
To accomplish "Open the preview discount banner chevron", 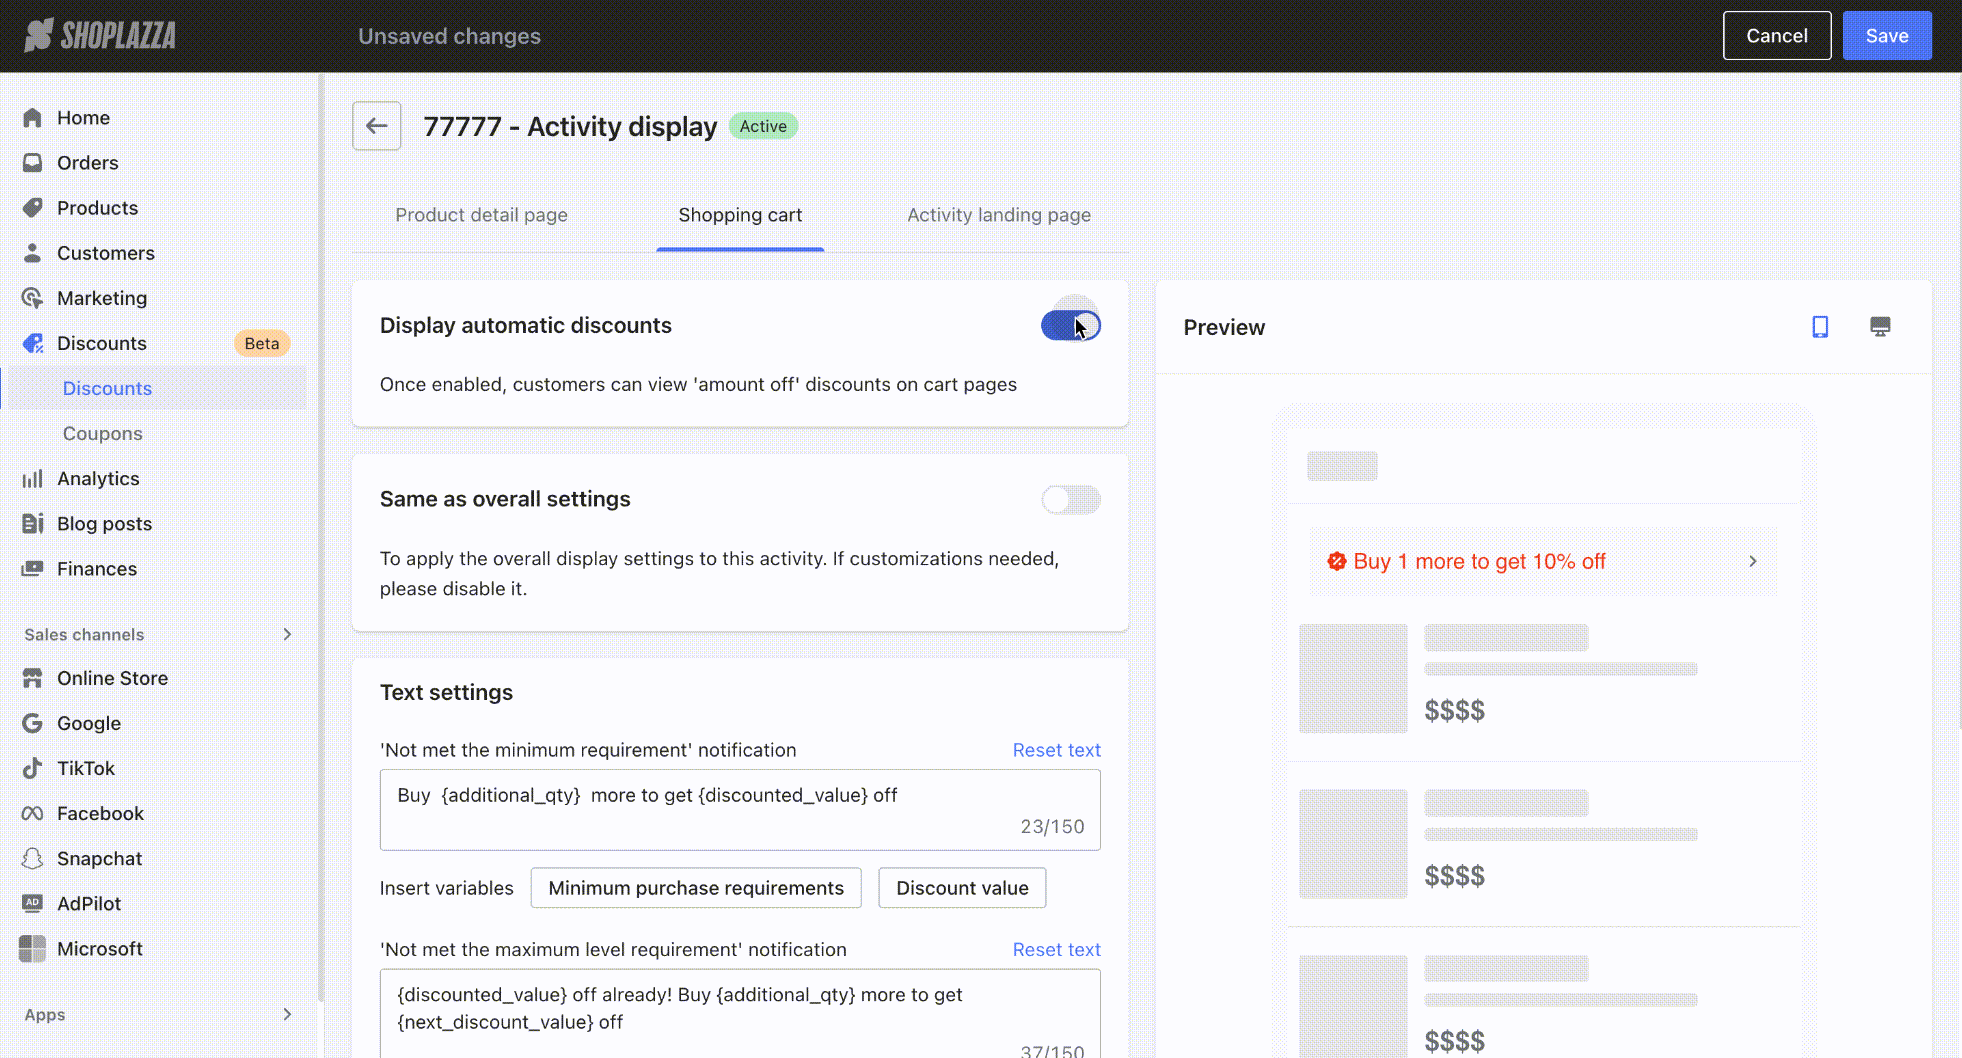I will [x=1752, y=561].
